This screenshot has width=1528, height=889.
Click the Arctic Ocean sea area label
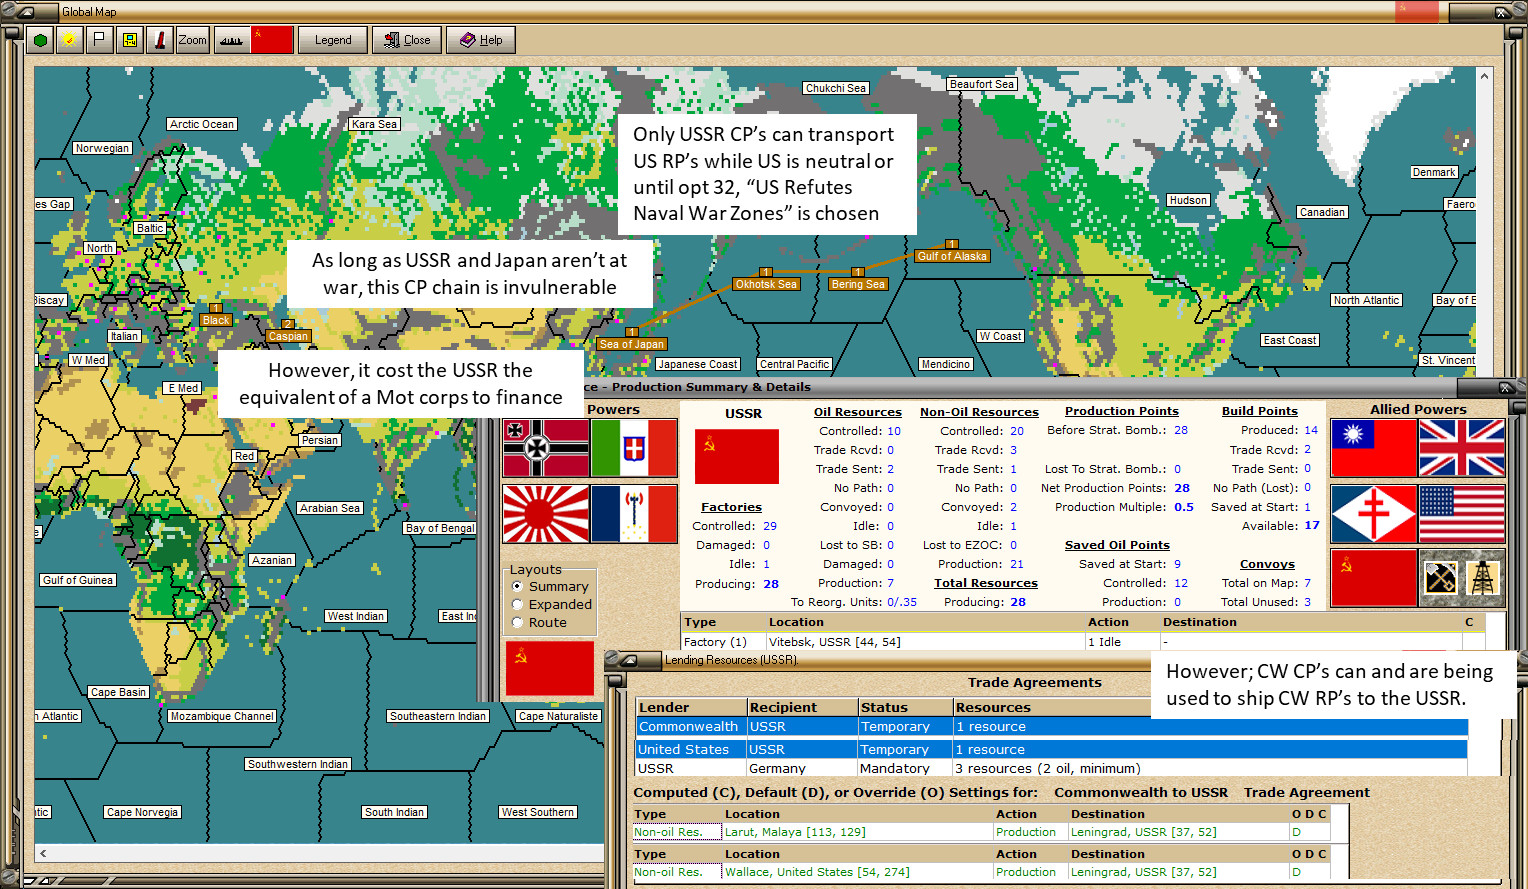point(202,124)
